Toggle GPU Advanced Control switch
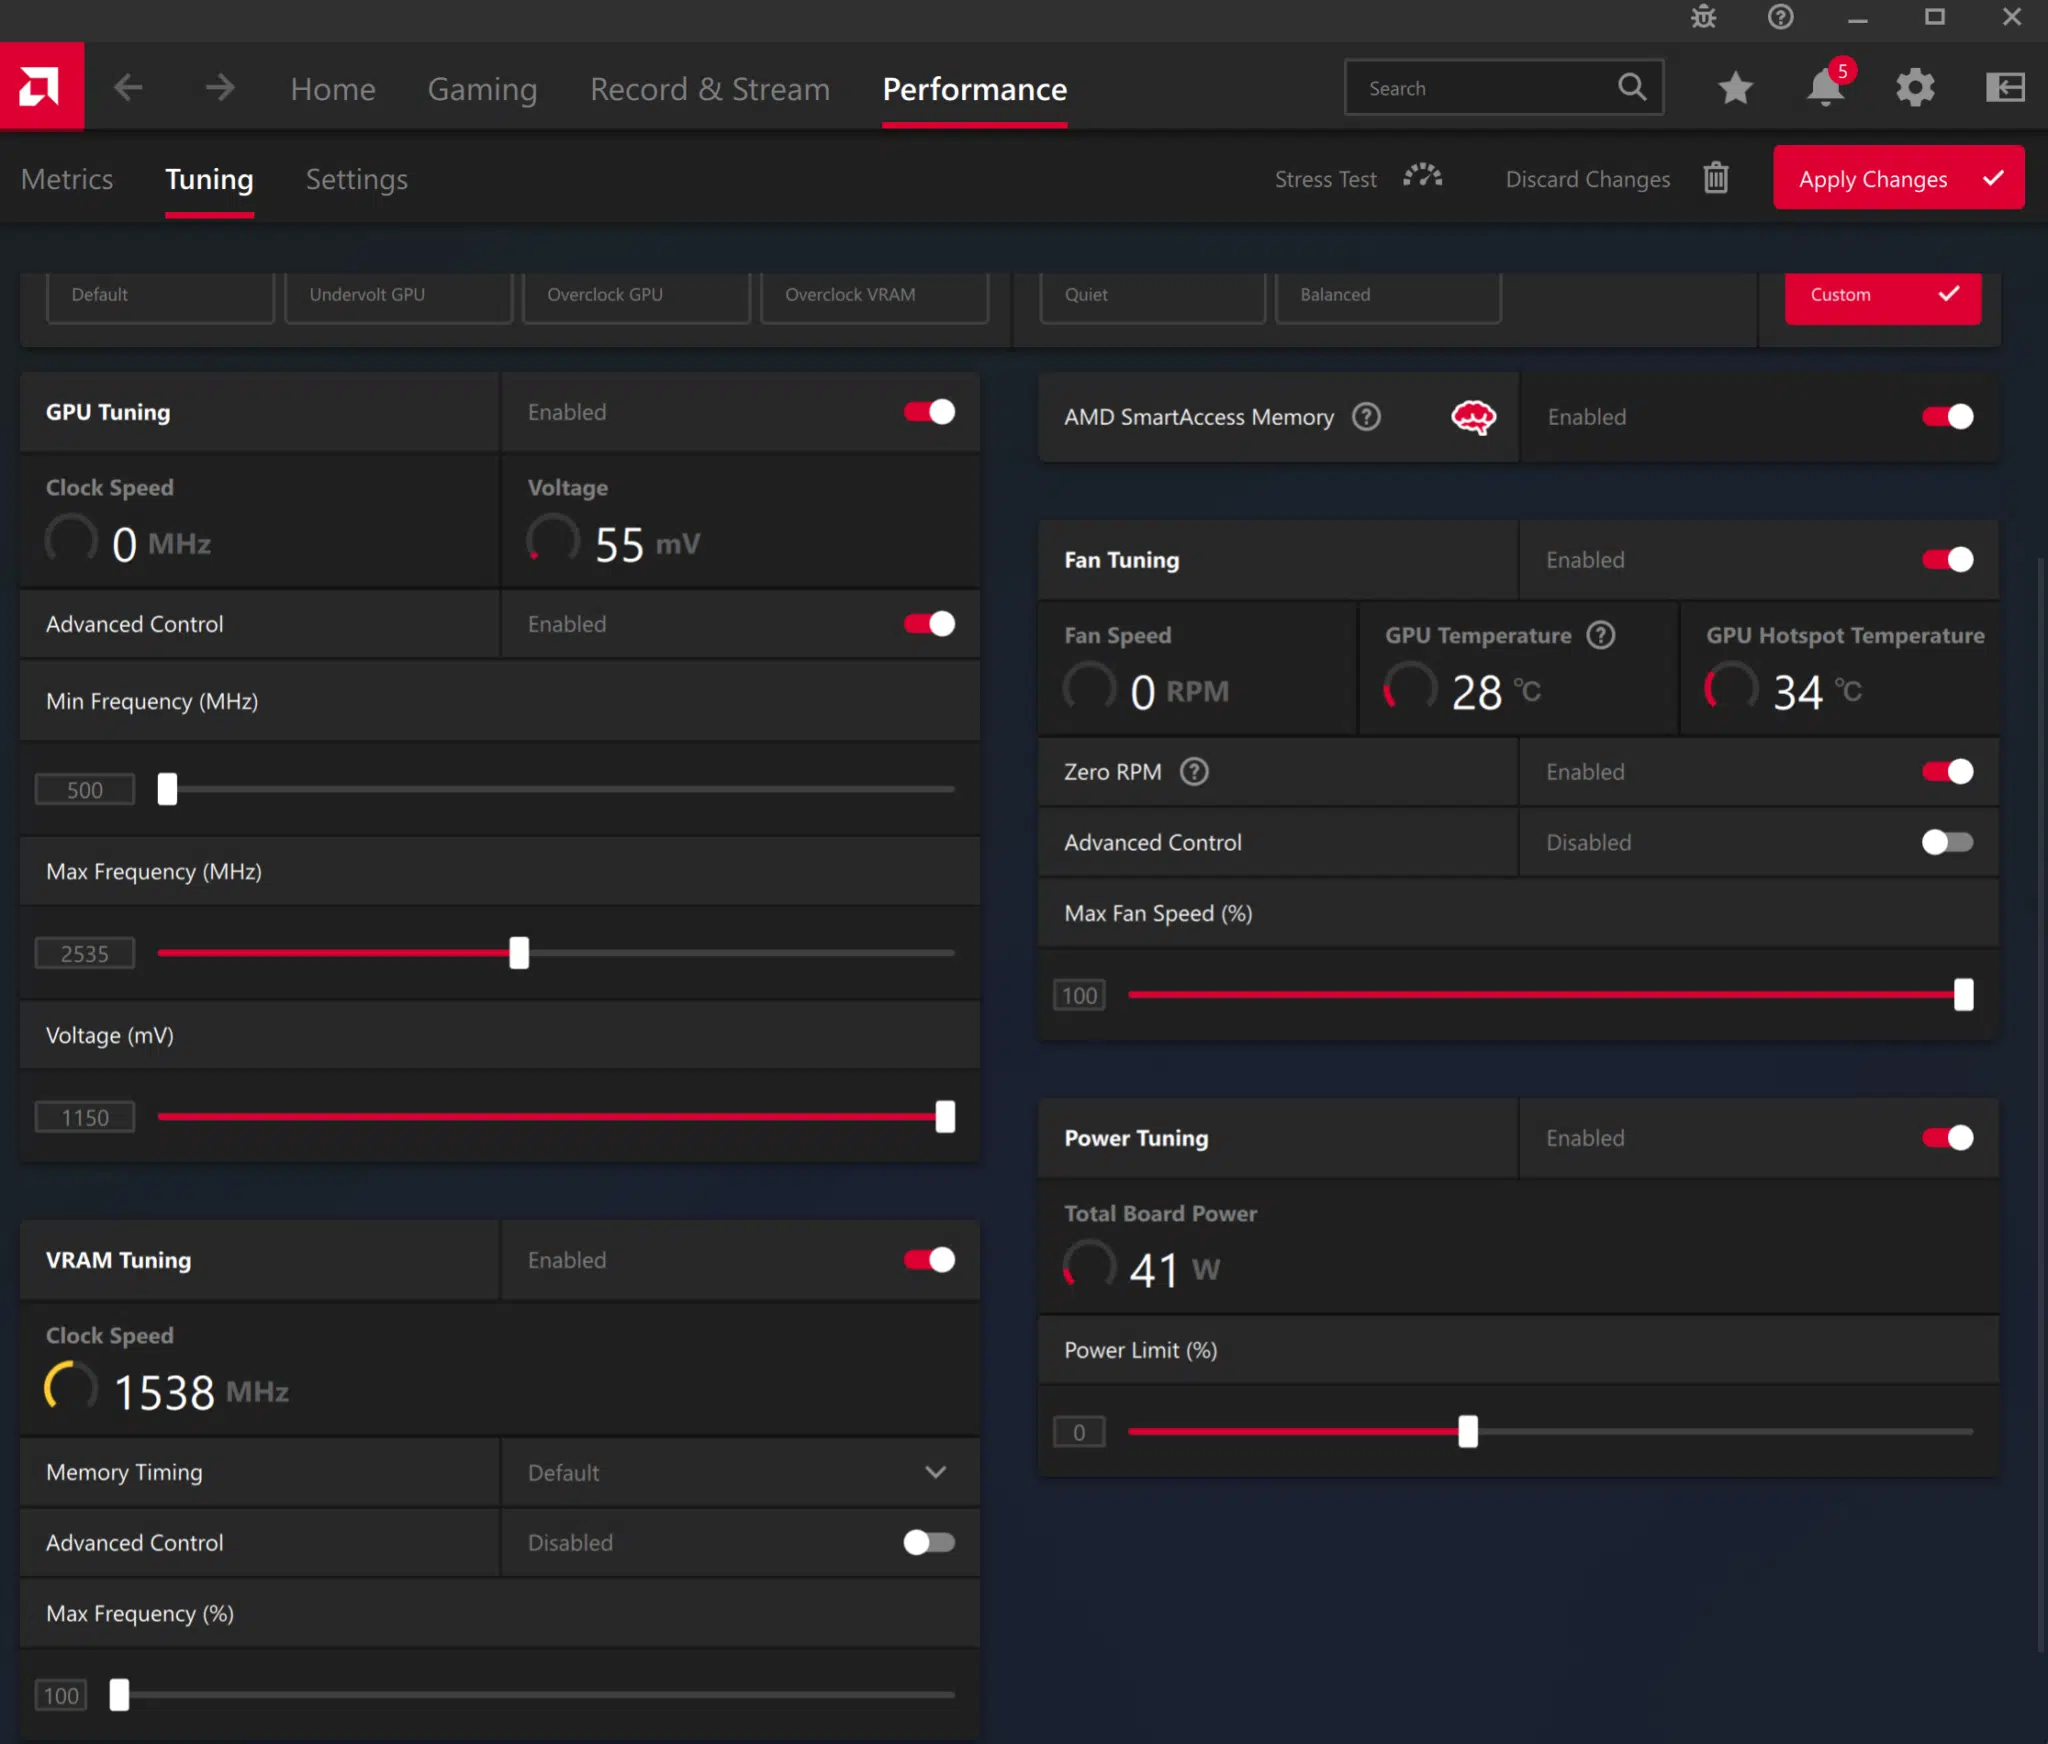Viewport: 2048px width, 1744px height. 930,624
